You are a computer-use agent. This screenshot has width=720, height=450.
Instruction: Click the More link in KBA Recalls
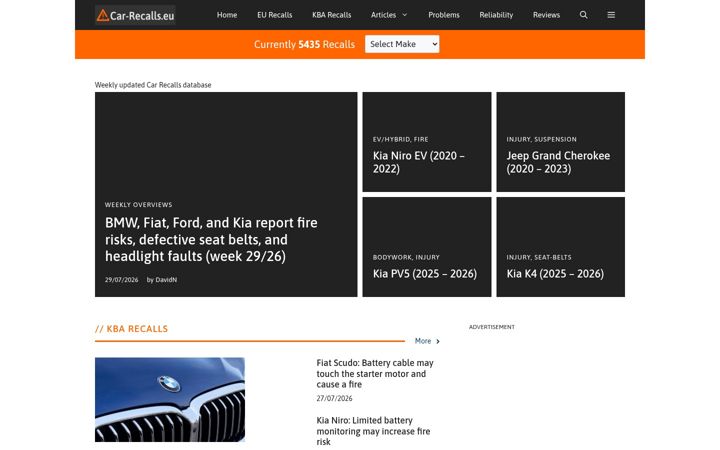pyautogui.click(x=427, y=341)
